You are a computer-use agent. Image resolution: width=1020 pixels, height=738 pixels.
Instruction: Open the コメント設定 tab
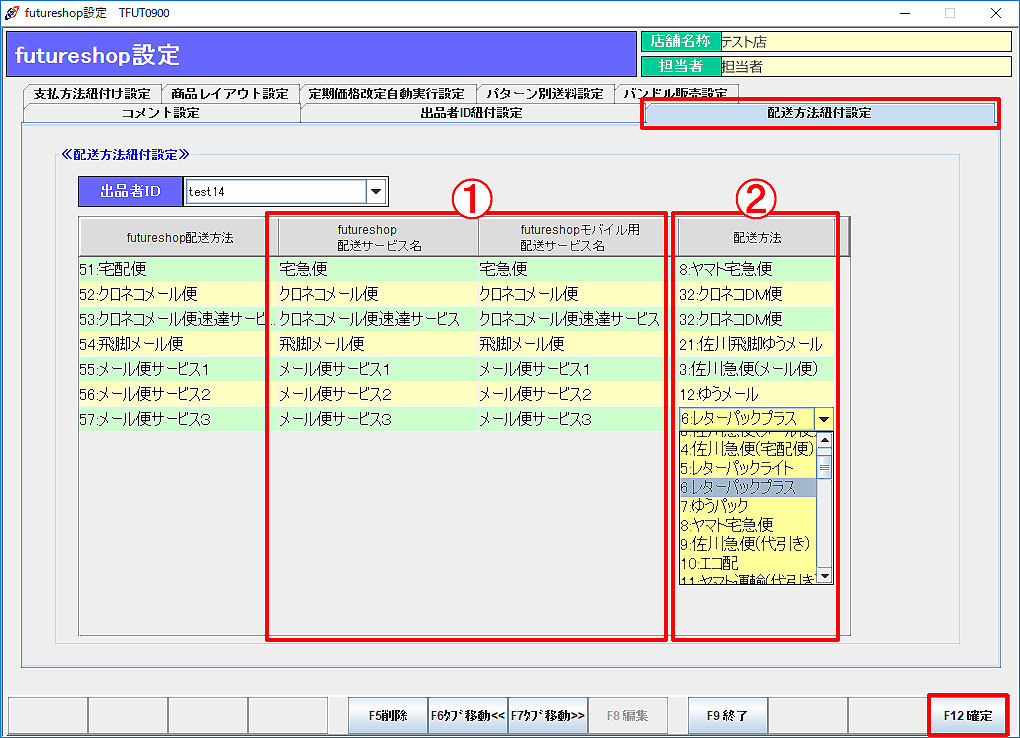tap(160, 113)
